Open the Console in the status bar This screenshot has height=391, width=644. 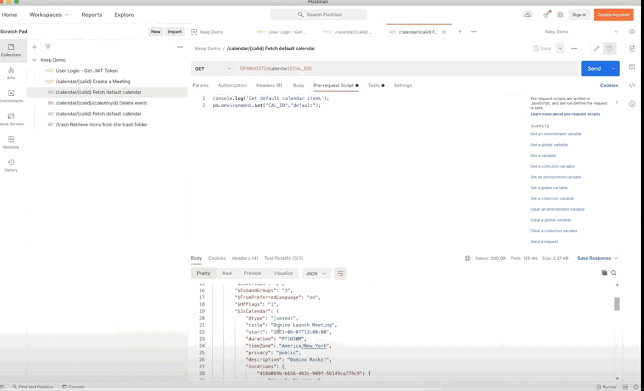(x=74, y=387)
